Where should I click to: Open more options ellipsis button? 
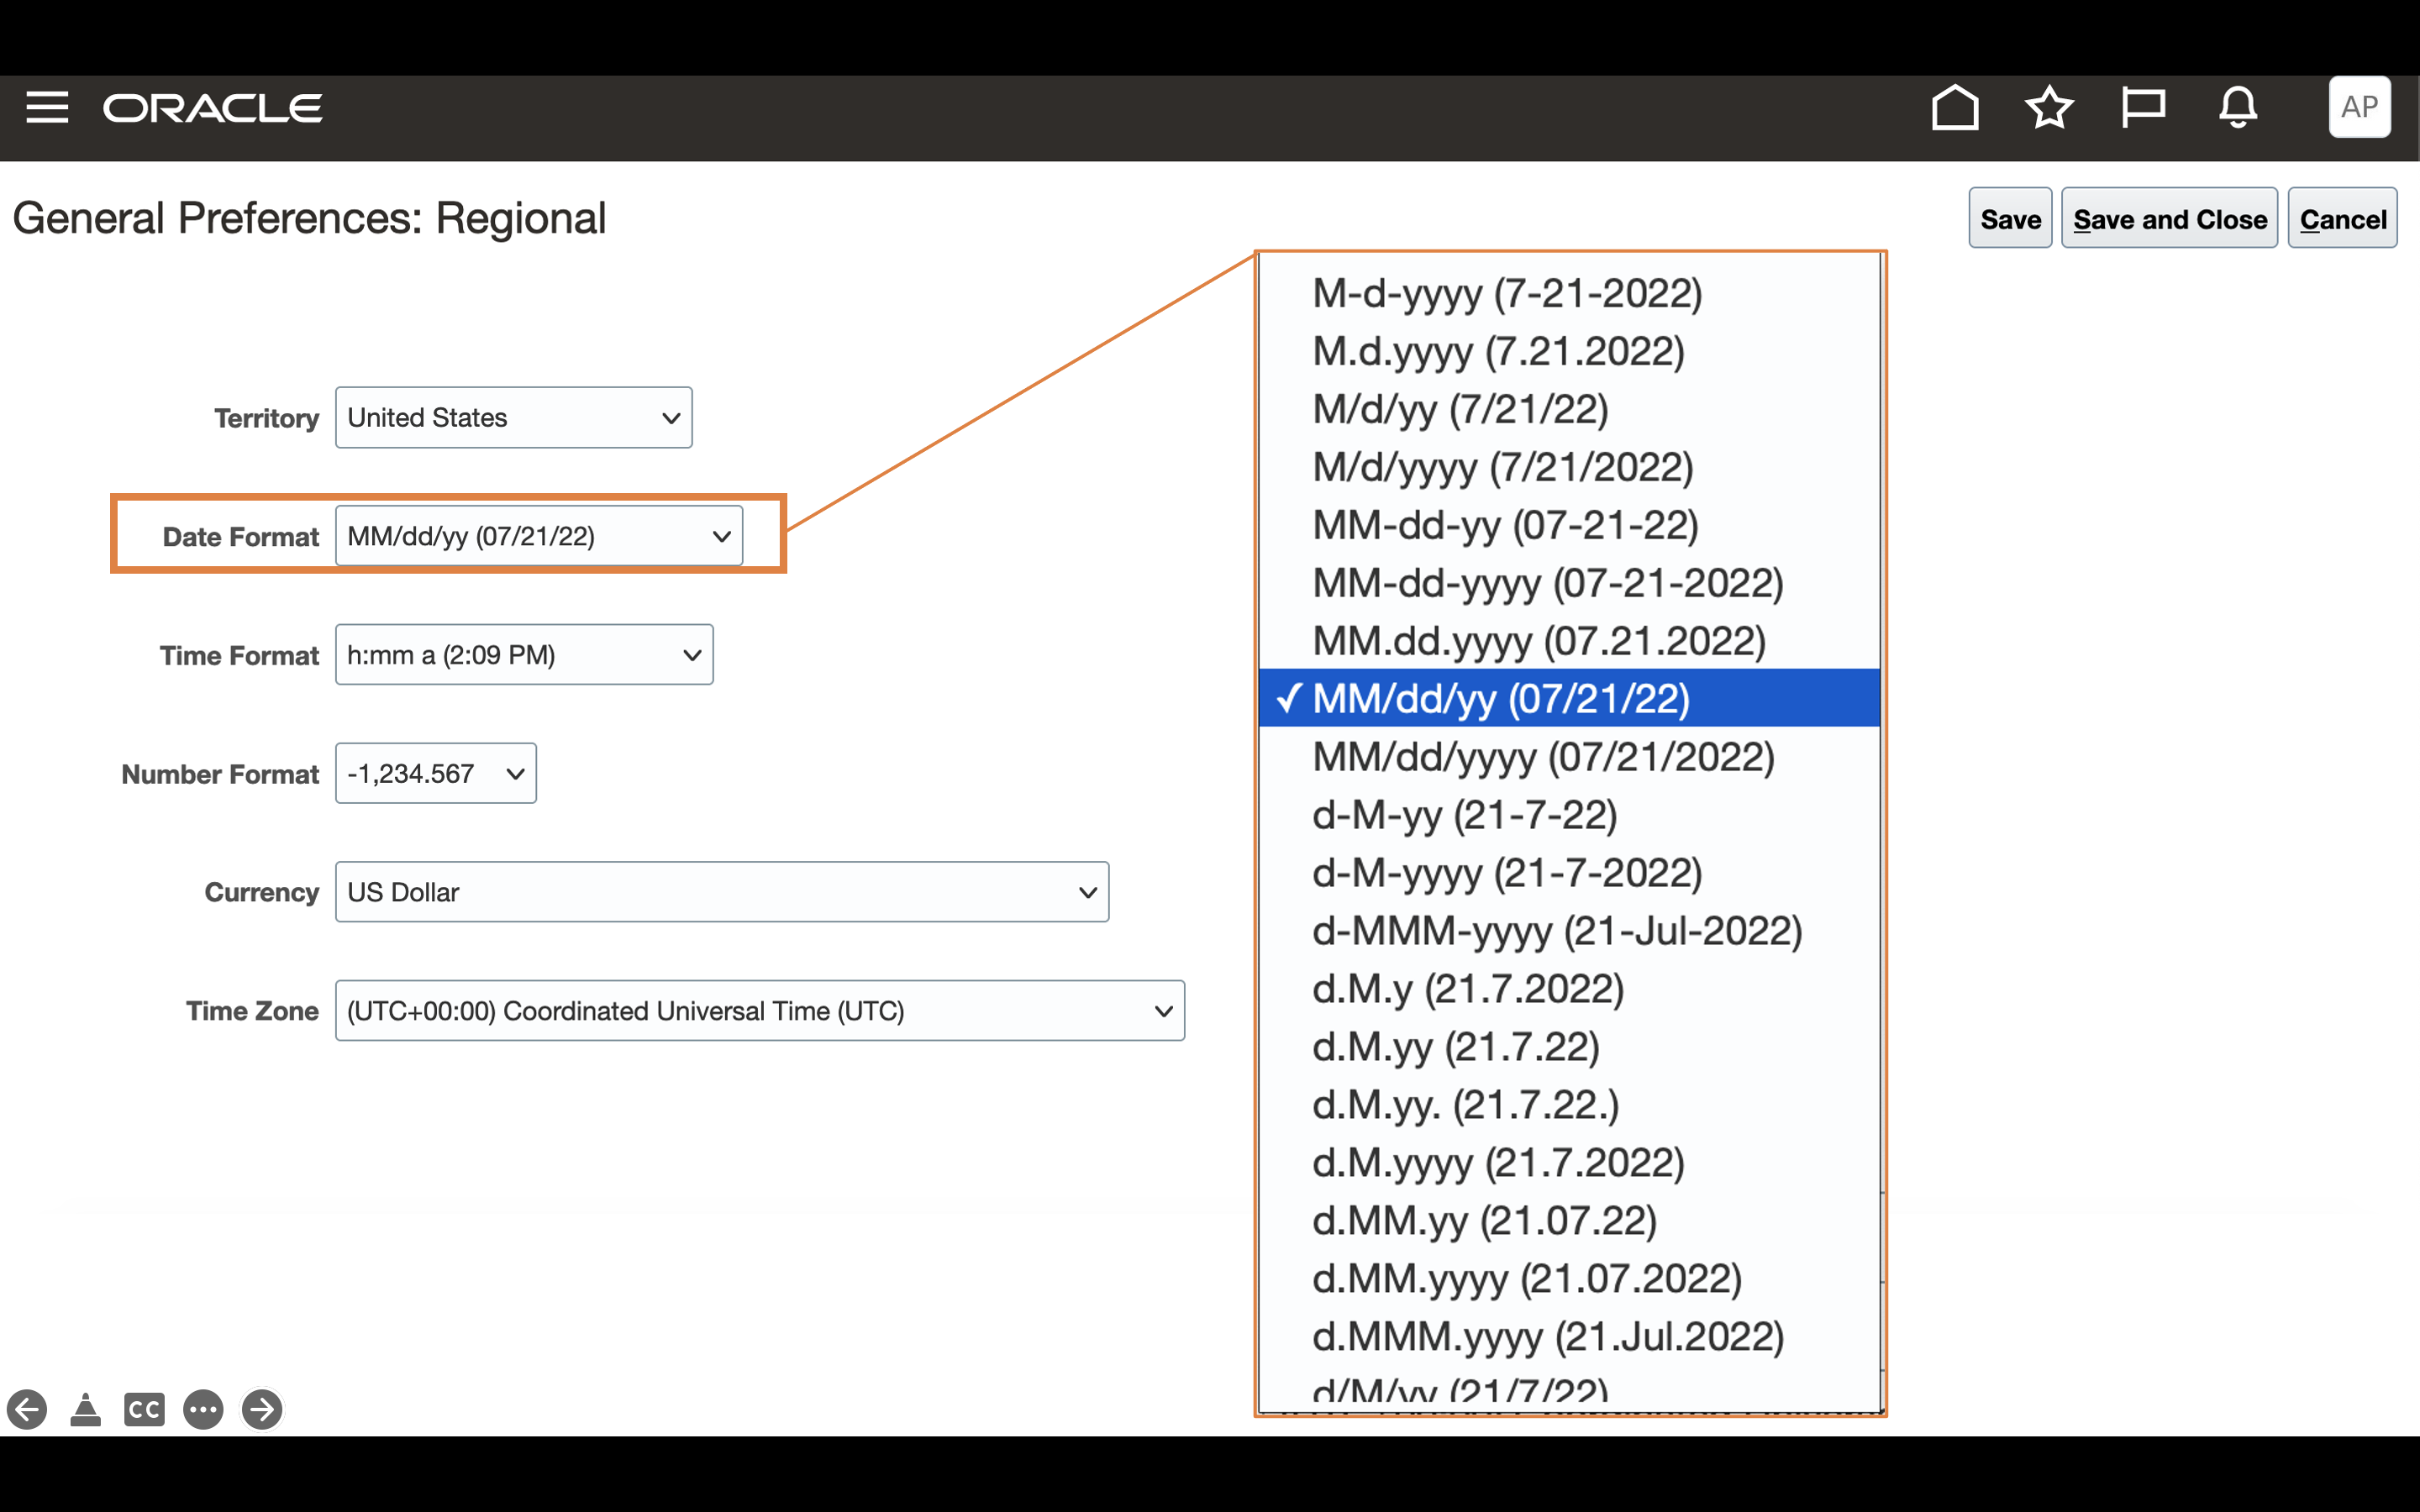click(203, 1409)
